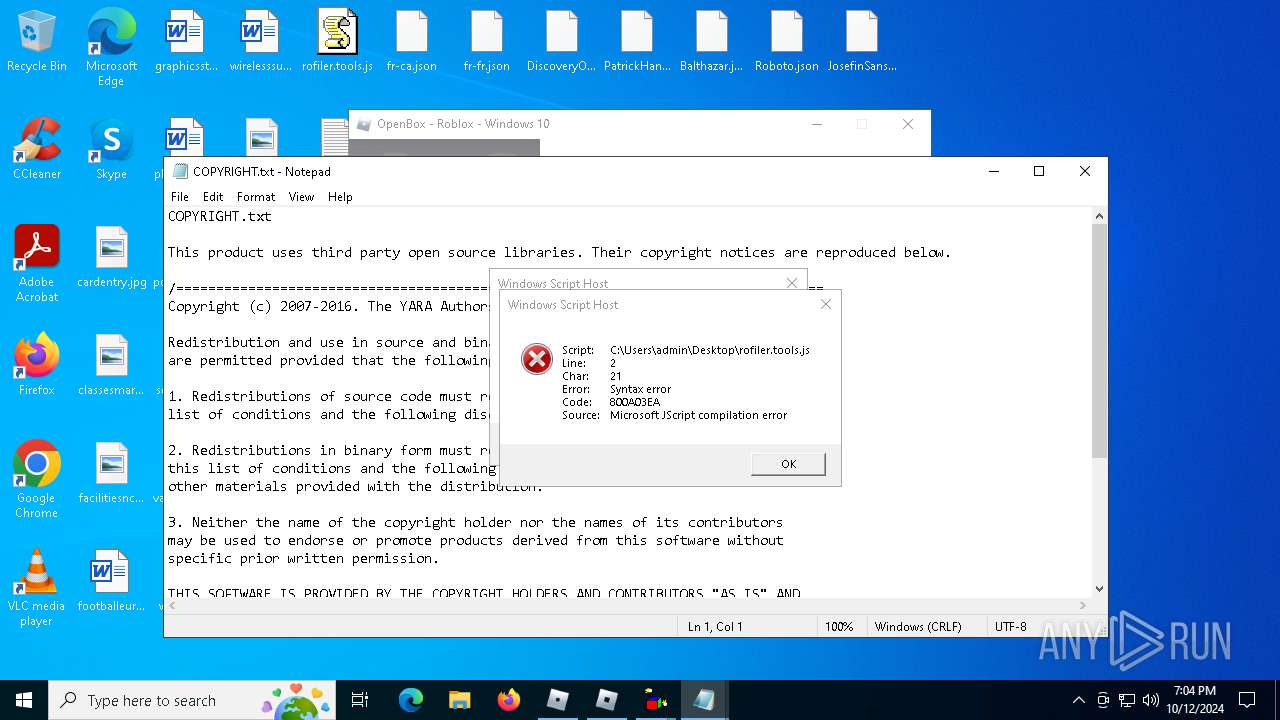Open the CCleaner desktop shortcut

pos(37,149)
